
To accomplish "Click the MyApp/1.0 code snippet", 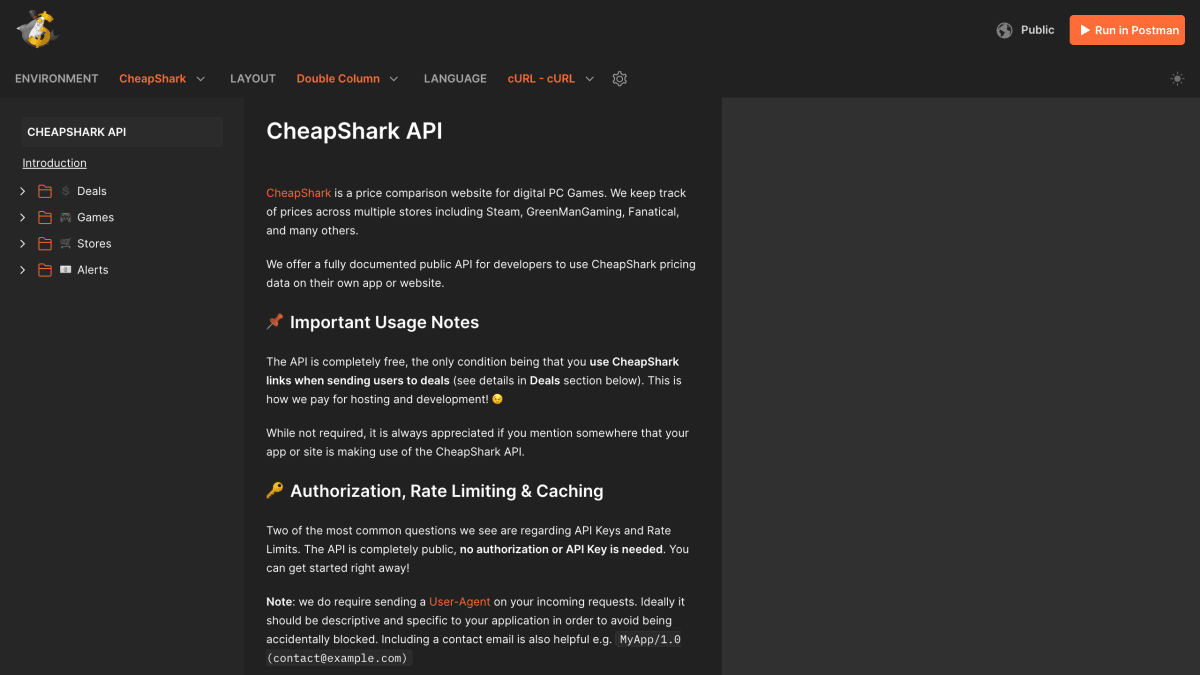I will pyautogui.click(x=650, y=640).
